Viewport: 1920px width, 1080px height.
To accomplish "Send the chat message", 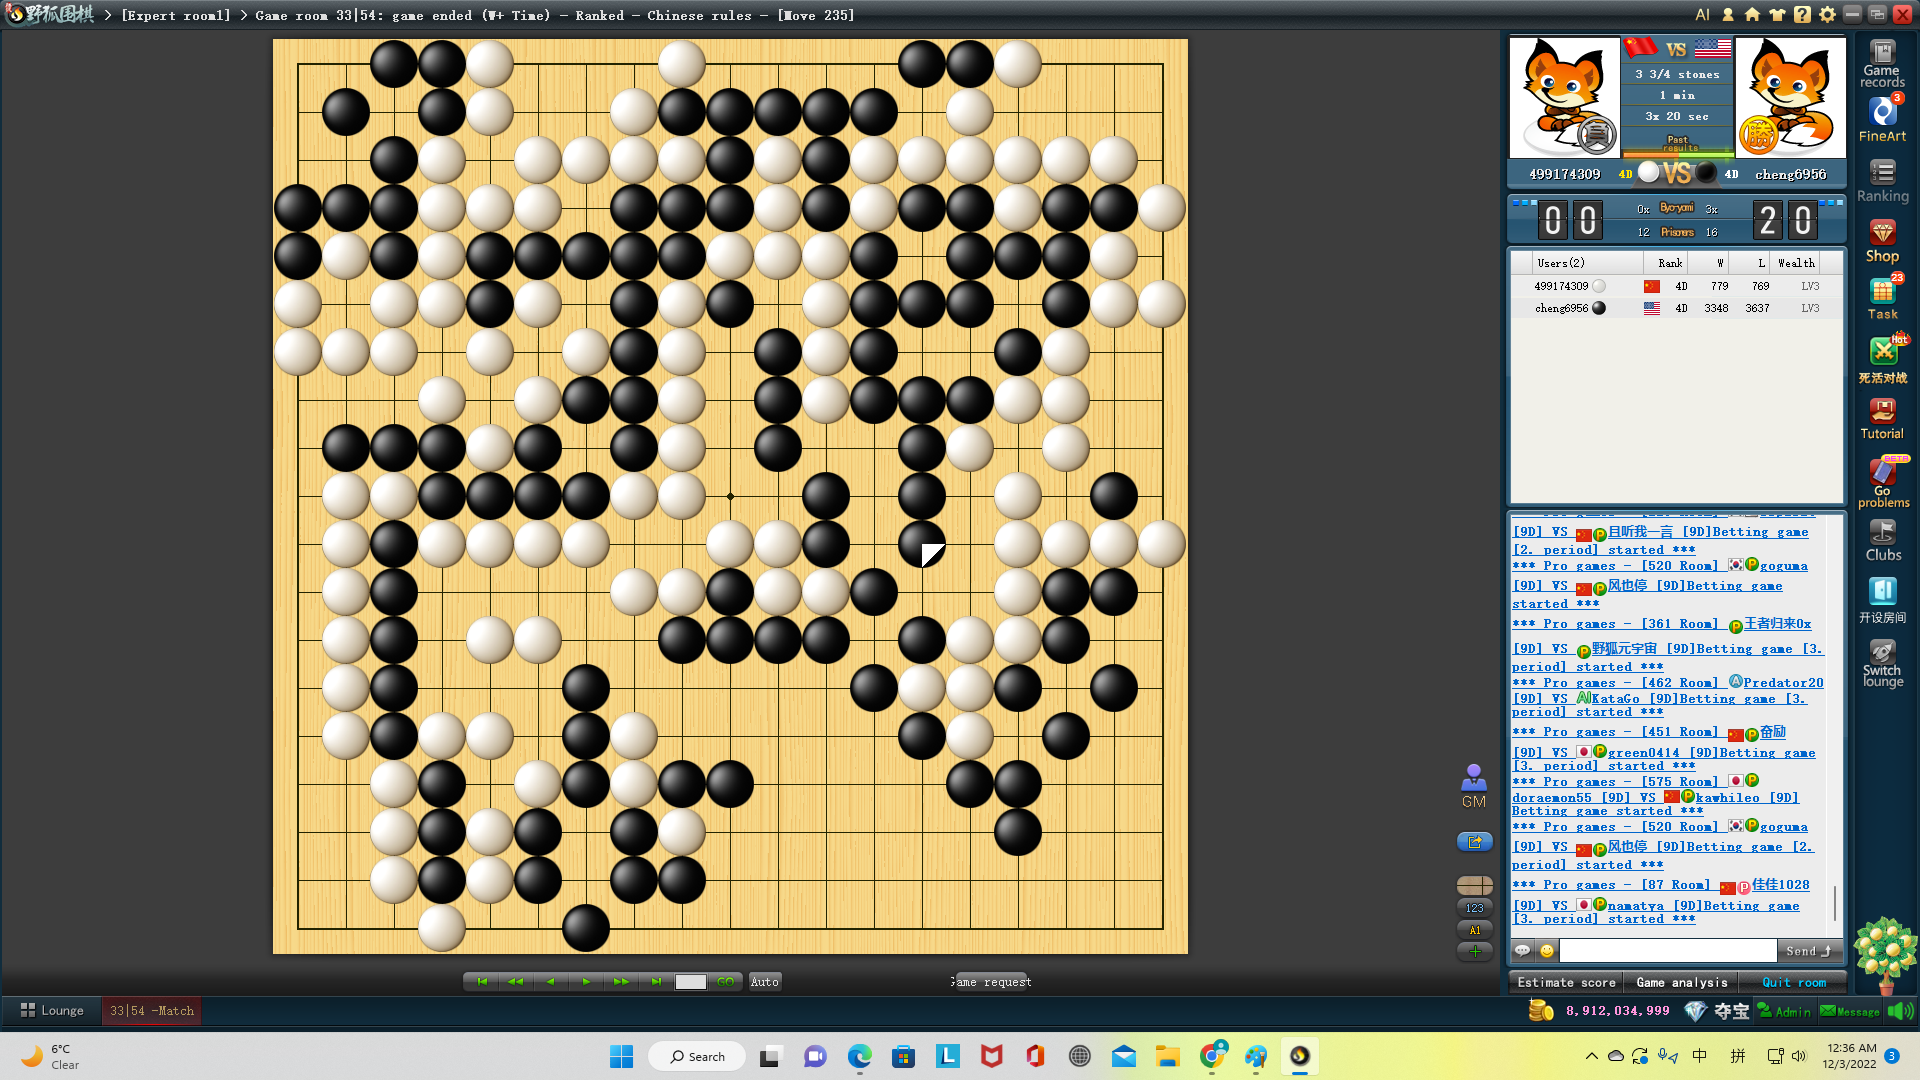I will (x=1809, y=951).
